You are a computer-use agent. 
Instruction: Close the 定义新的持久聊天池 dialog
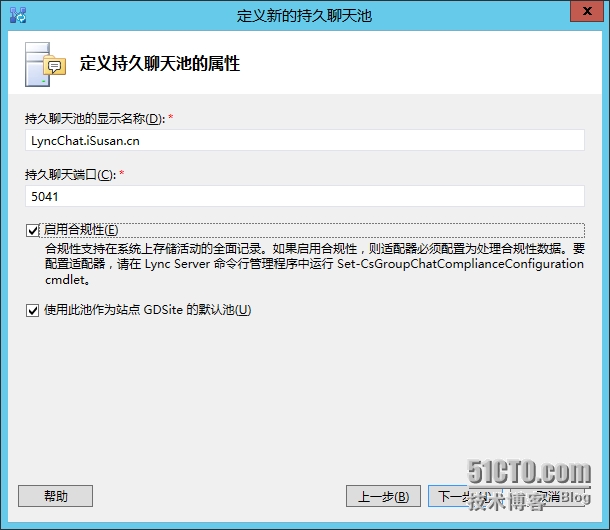587,11
